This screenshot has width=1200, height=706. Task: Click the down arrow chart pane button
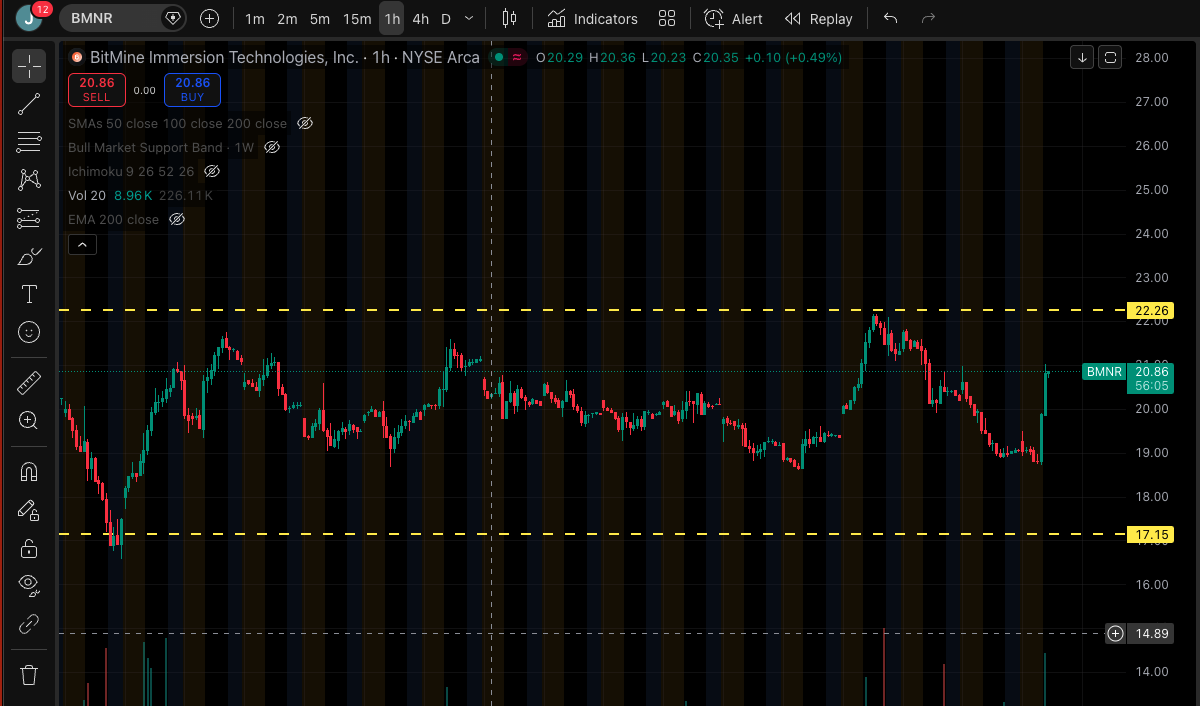pyautogui.click(x=1082, y=57)
